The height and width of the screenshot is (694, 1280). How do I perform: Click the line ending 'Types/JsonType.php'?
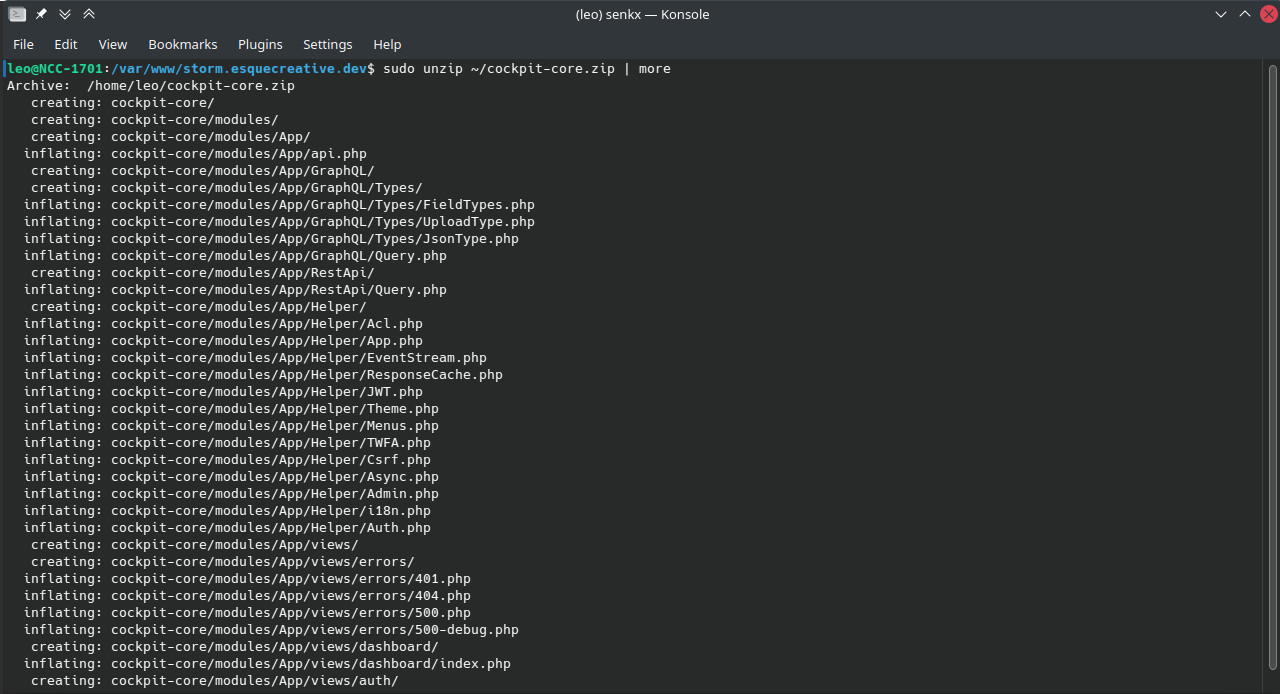tap(271, 239)
